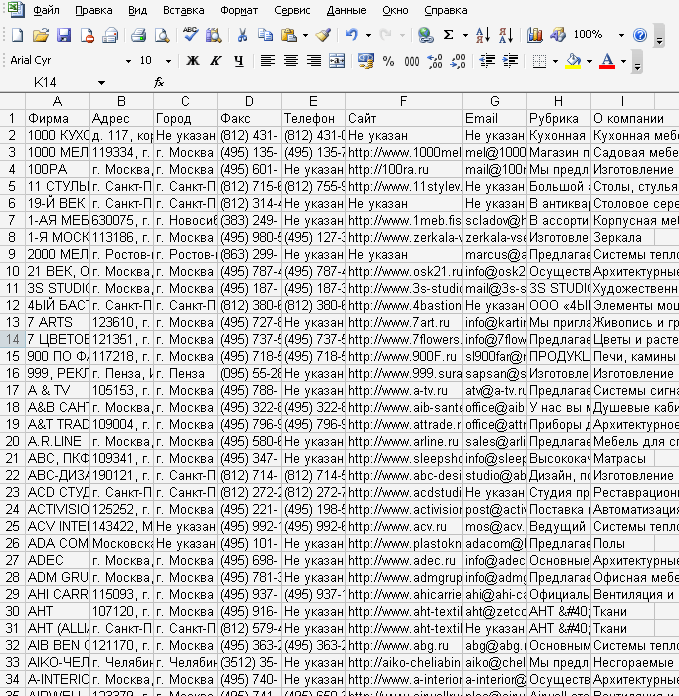Run the spelling check (ABC) icon

point(191,35)
